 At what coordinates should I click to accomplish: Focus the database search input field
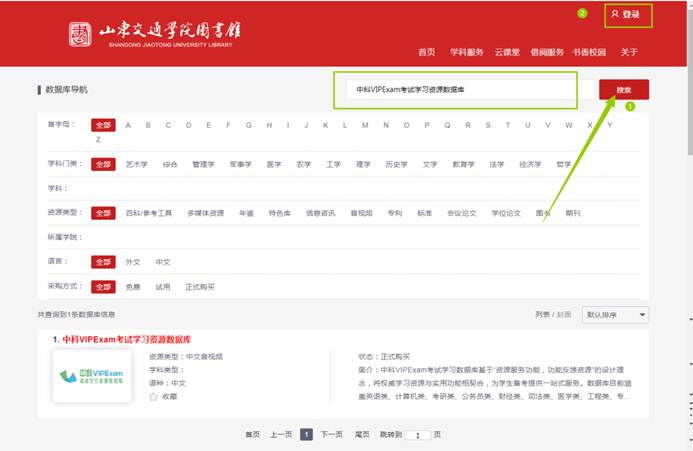pyautogui.click(x=469, y=90)
